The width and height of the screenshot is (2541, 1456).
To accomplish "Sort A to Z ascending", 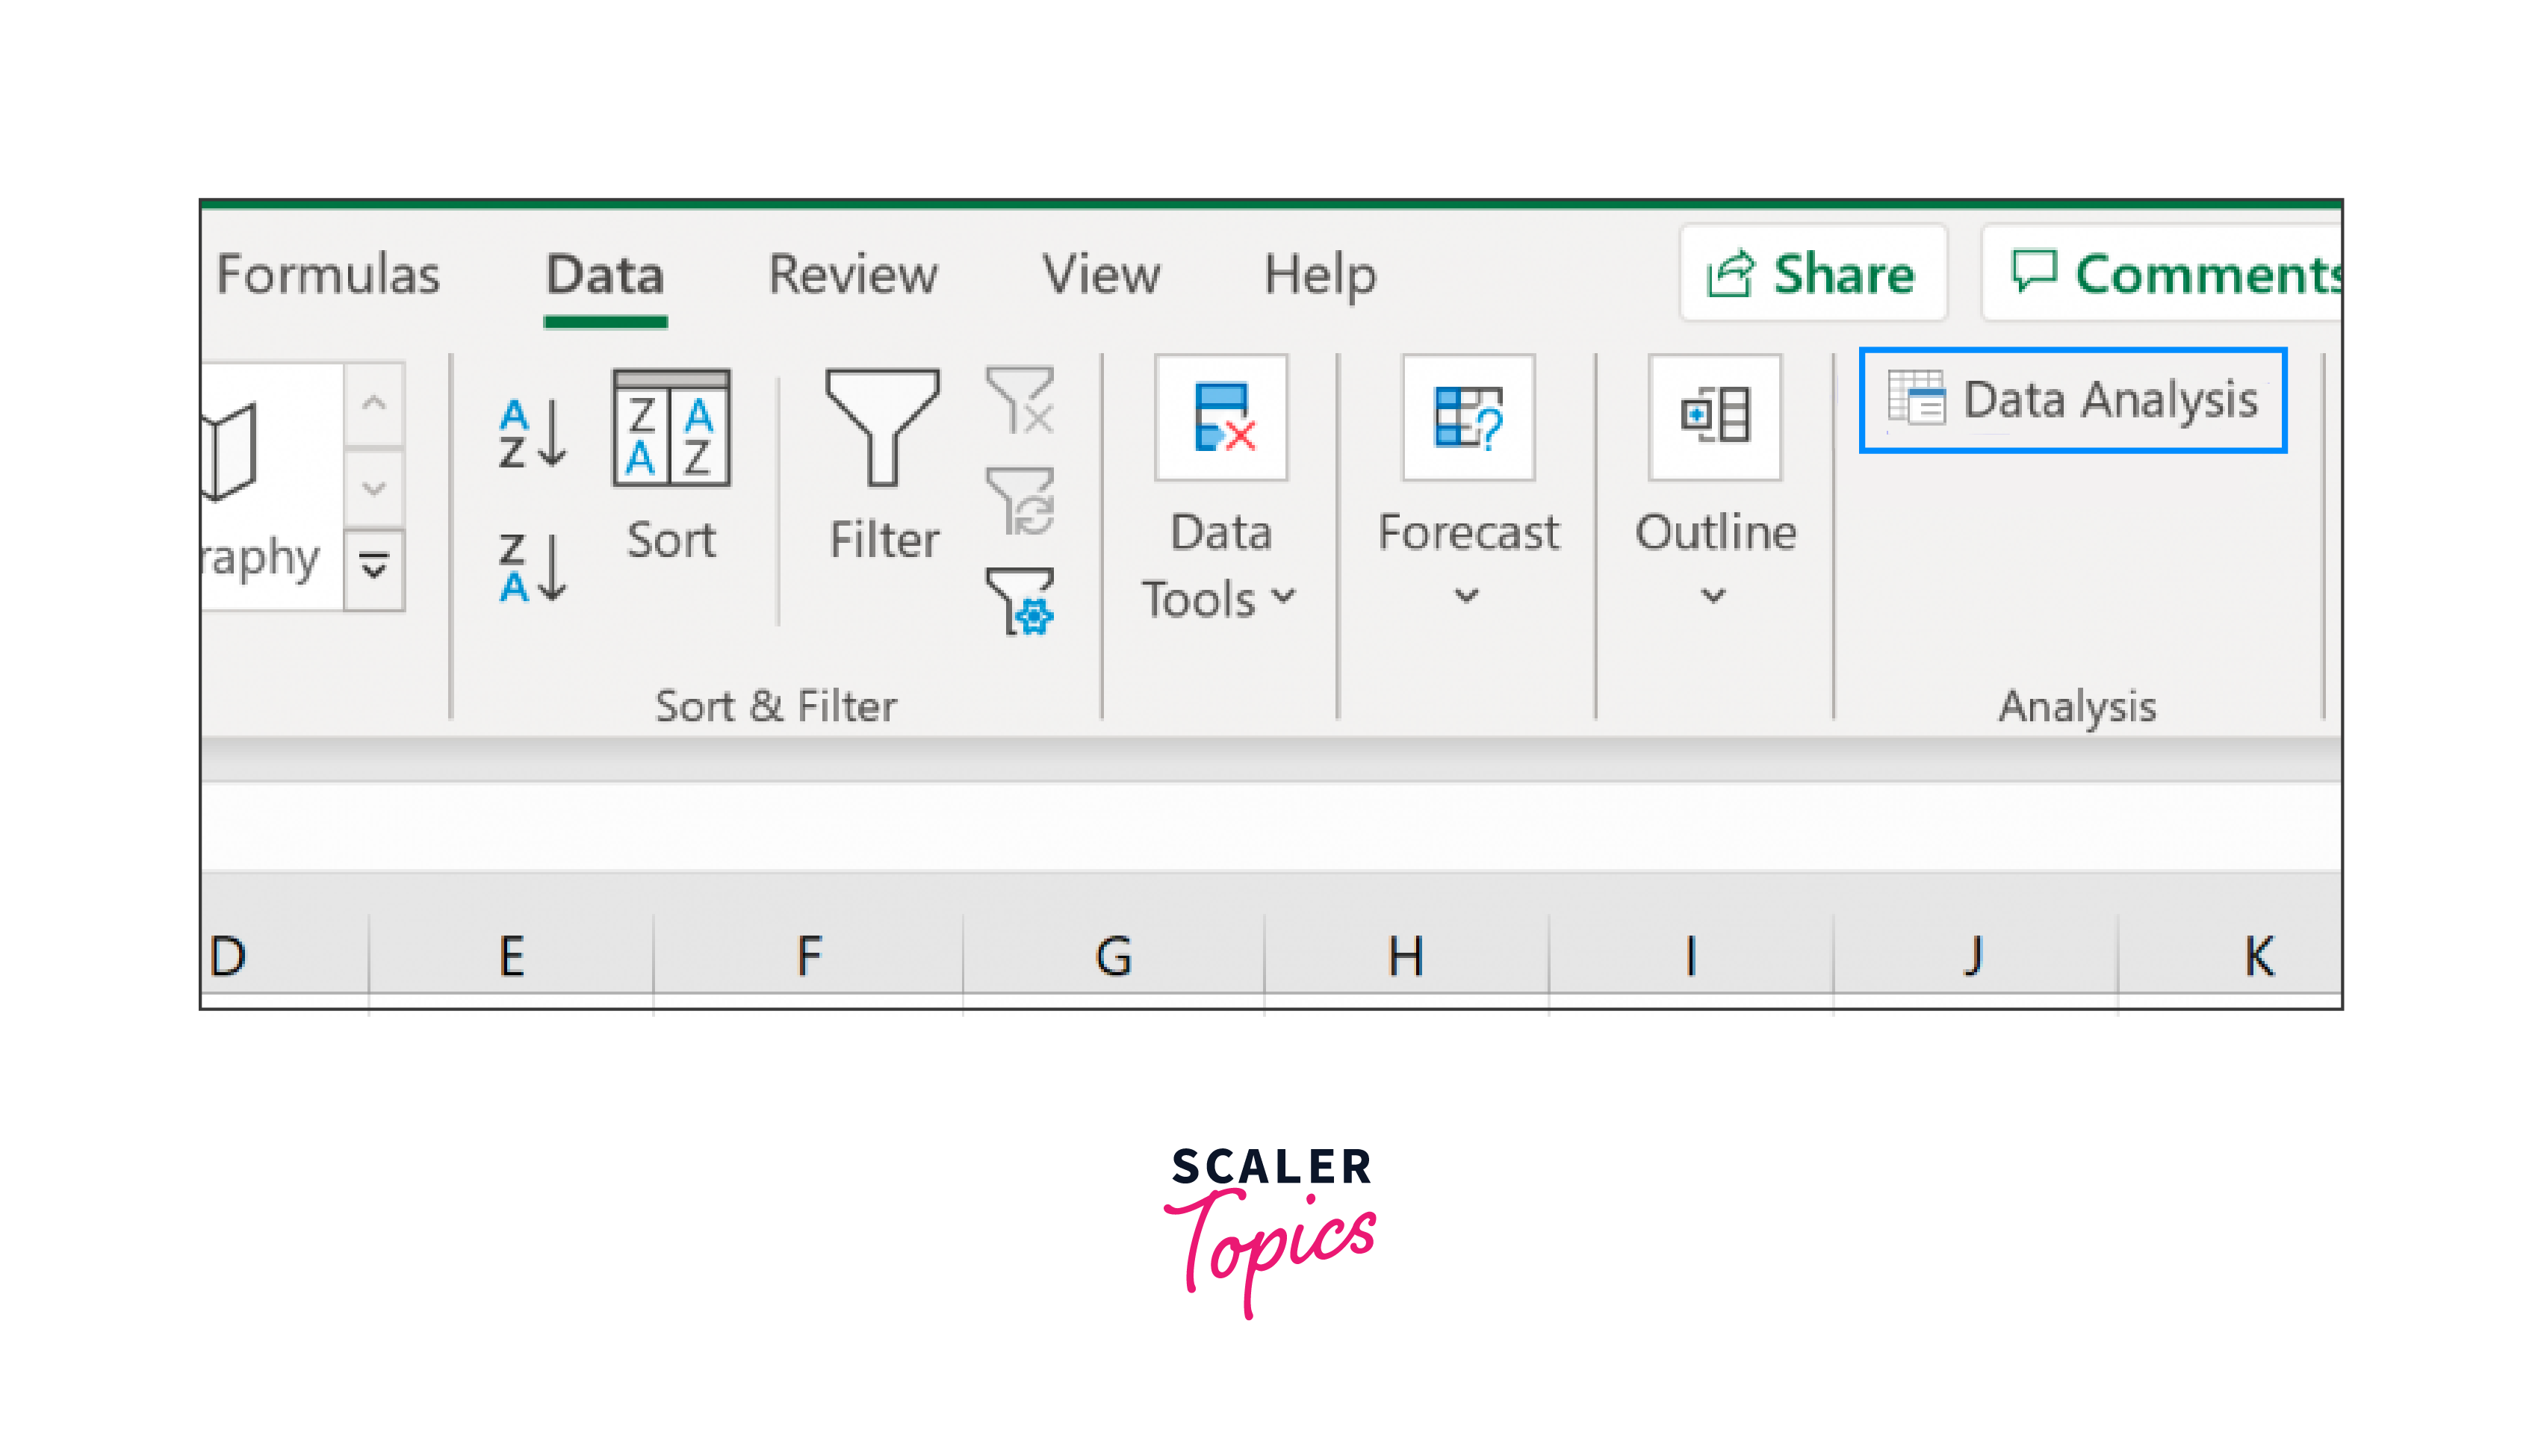I will tap(532, 433).
